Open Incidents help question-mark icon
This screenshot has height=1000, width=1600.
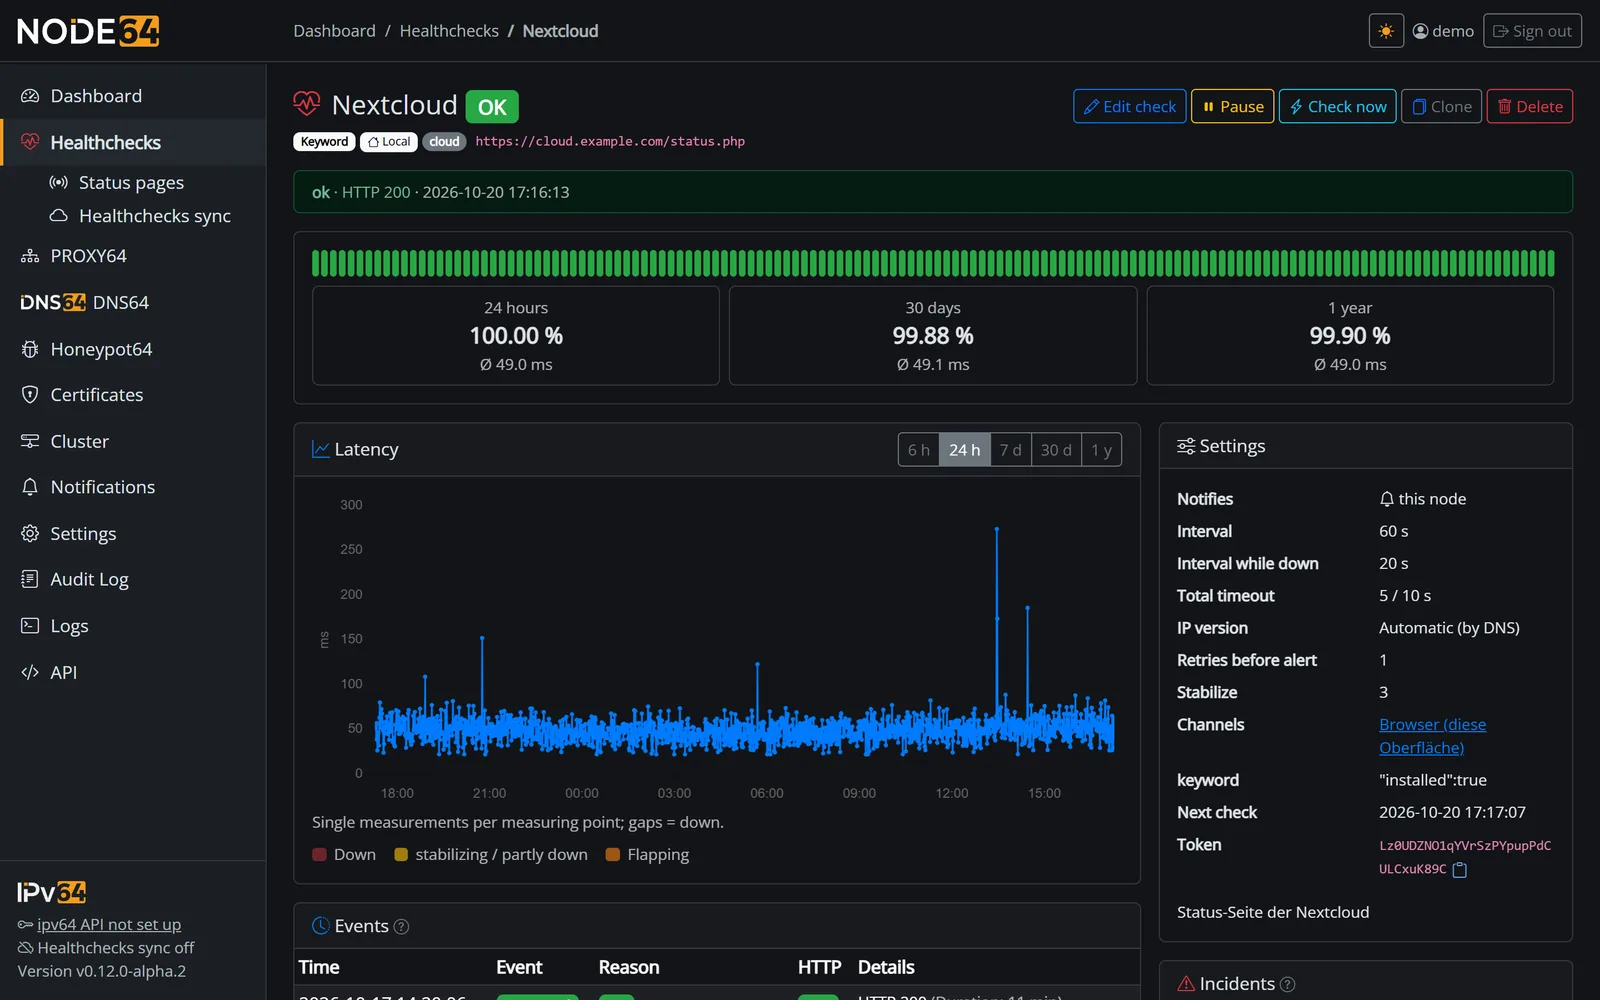coord(1287,984)
